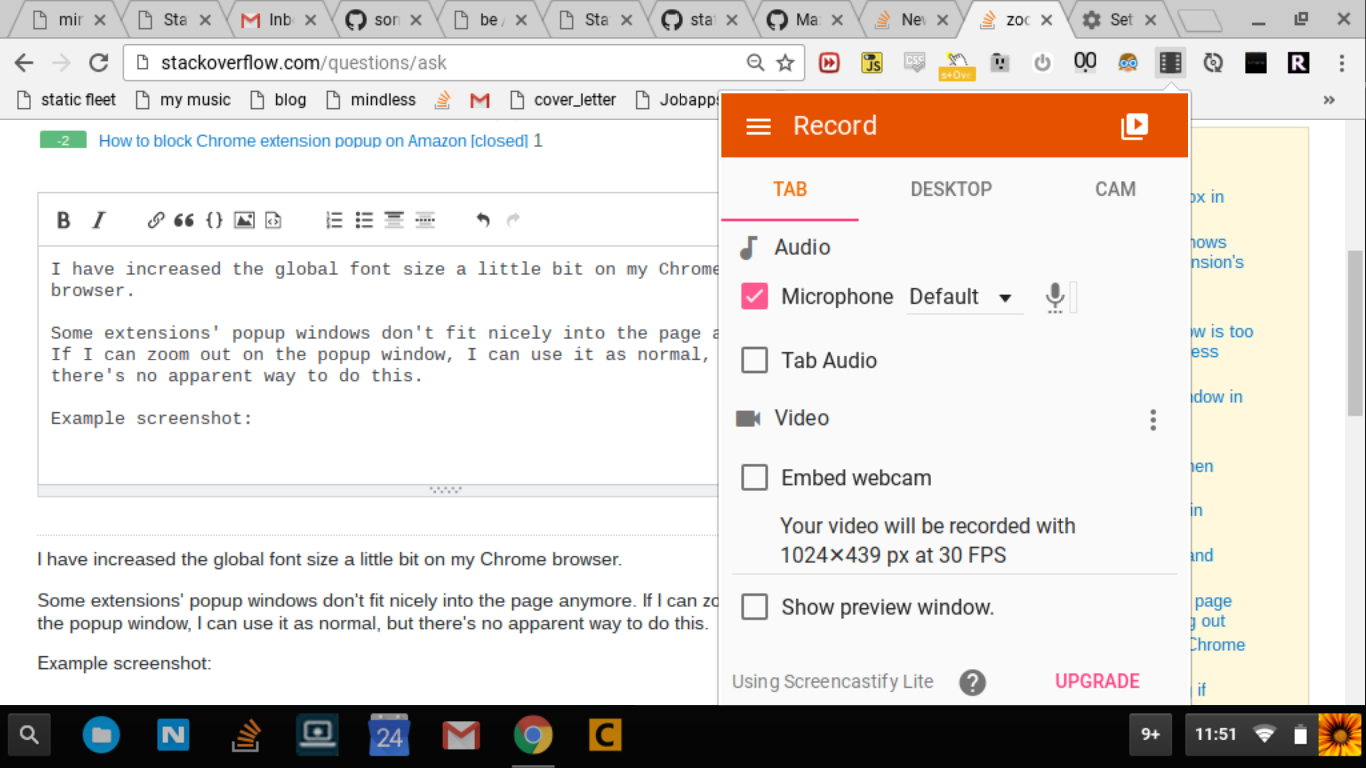Check Show preview window option

click(x=754, y=607)
